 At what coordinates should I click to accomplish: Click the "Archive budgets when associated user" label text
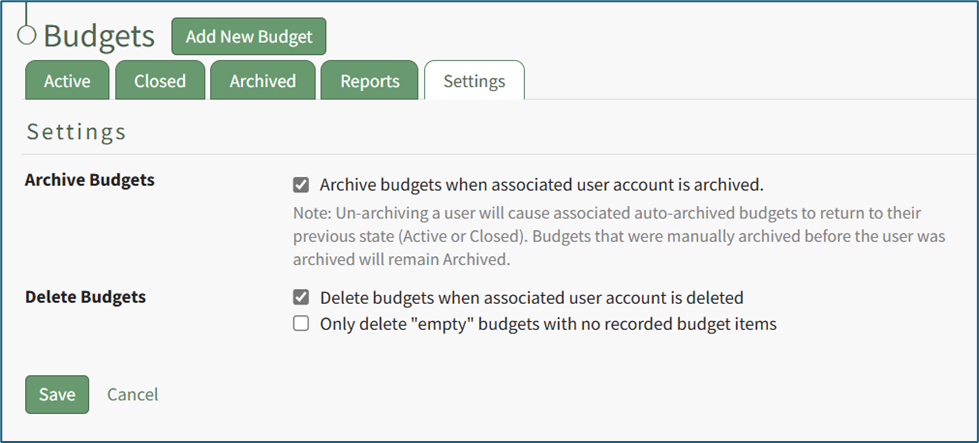(541, 185)
